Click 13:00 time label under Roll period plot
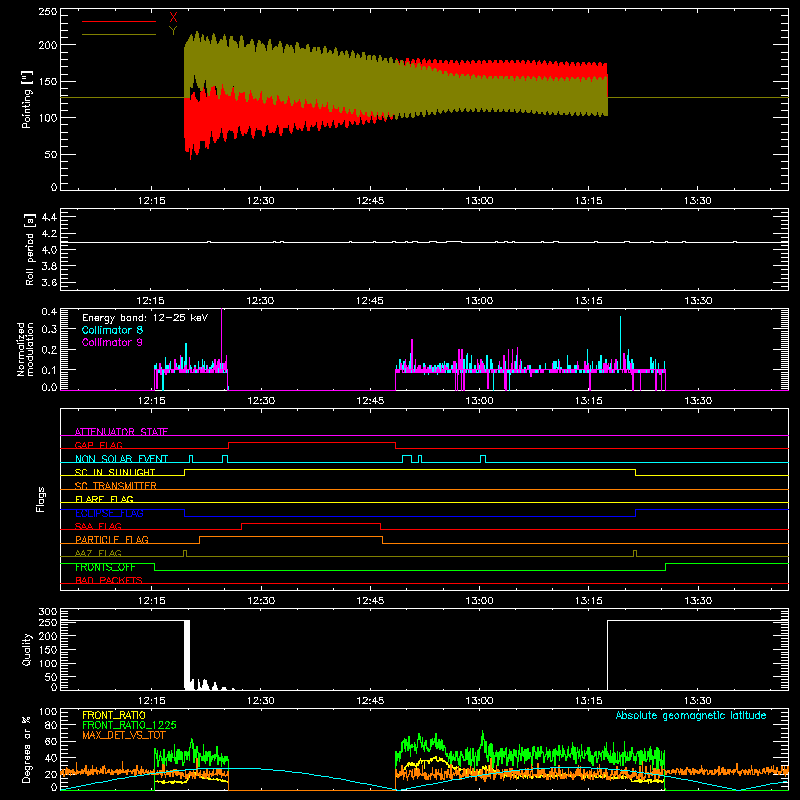The width and height of the screenshot is (800, 800). pyautogui.click(x=479, y=301)
